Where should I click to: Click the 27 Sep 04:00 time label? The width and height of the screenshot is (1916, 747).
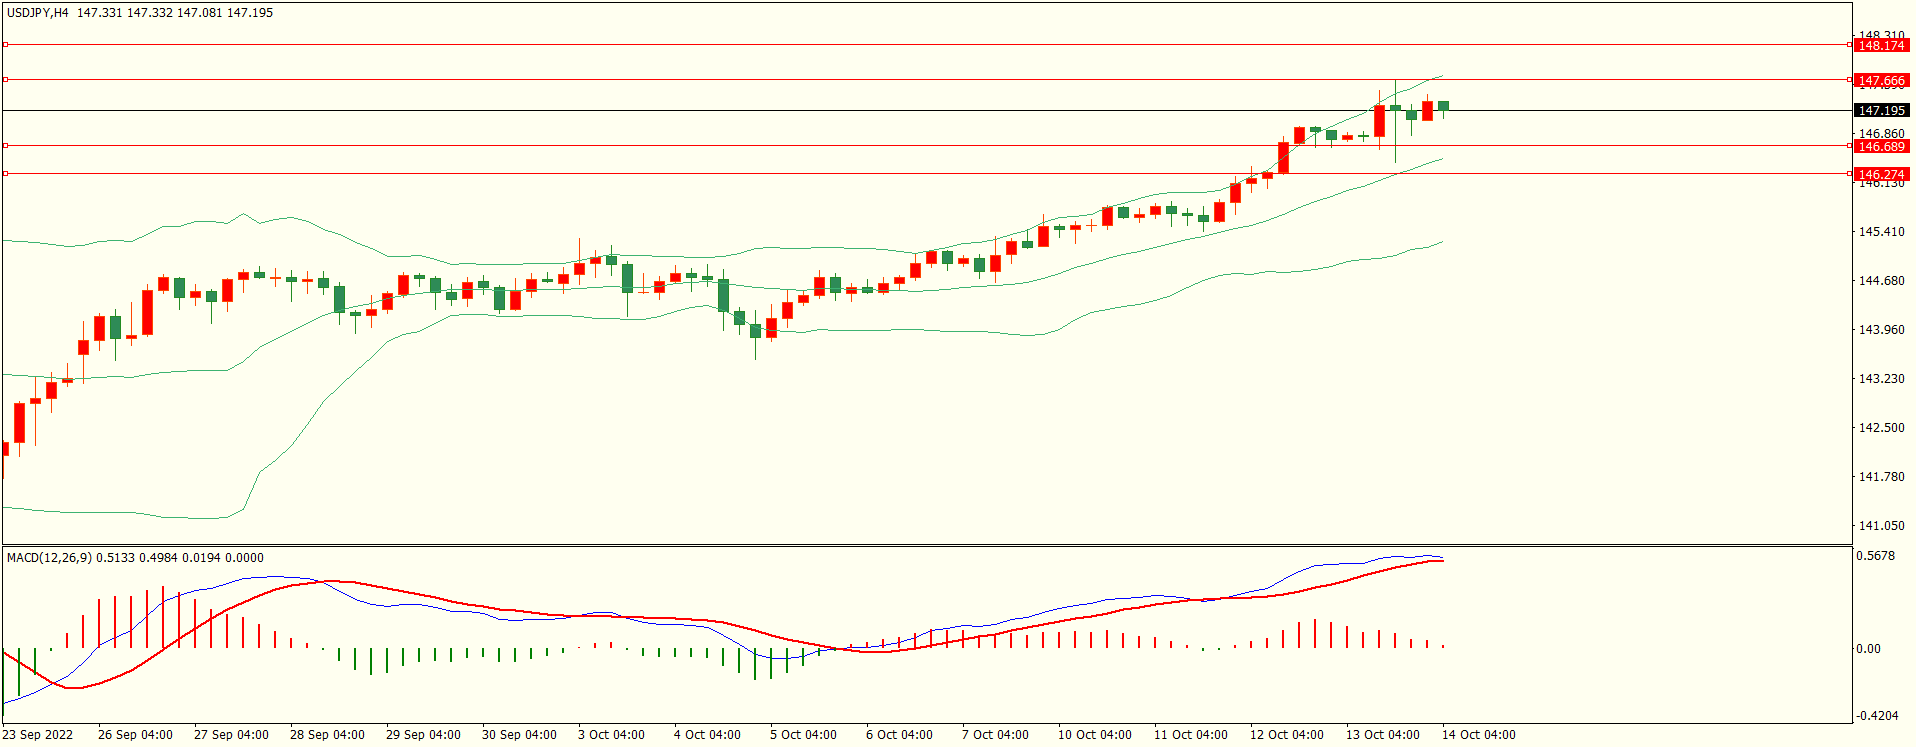point(231,734)
